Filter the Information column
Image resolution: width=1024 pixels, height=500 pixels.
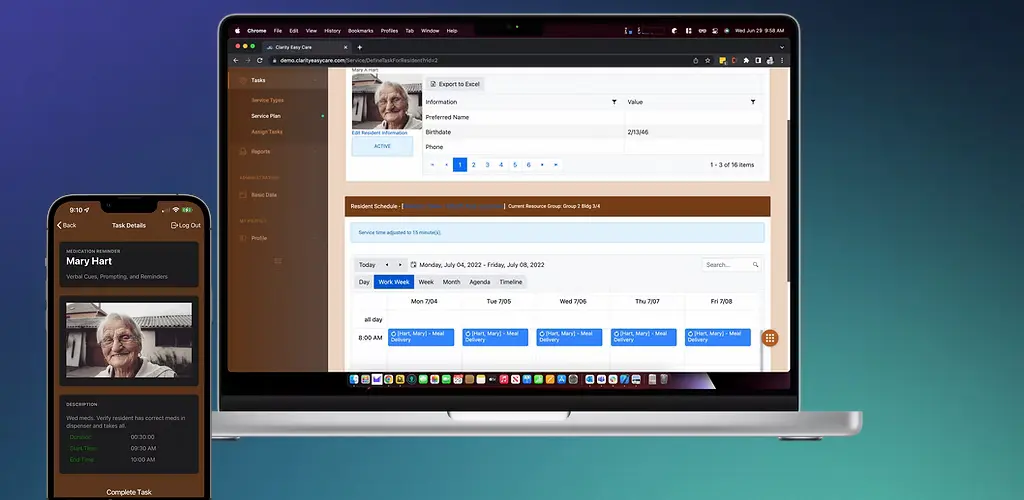click(614, 102)
